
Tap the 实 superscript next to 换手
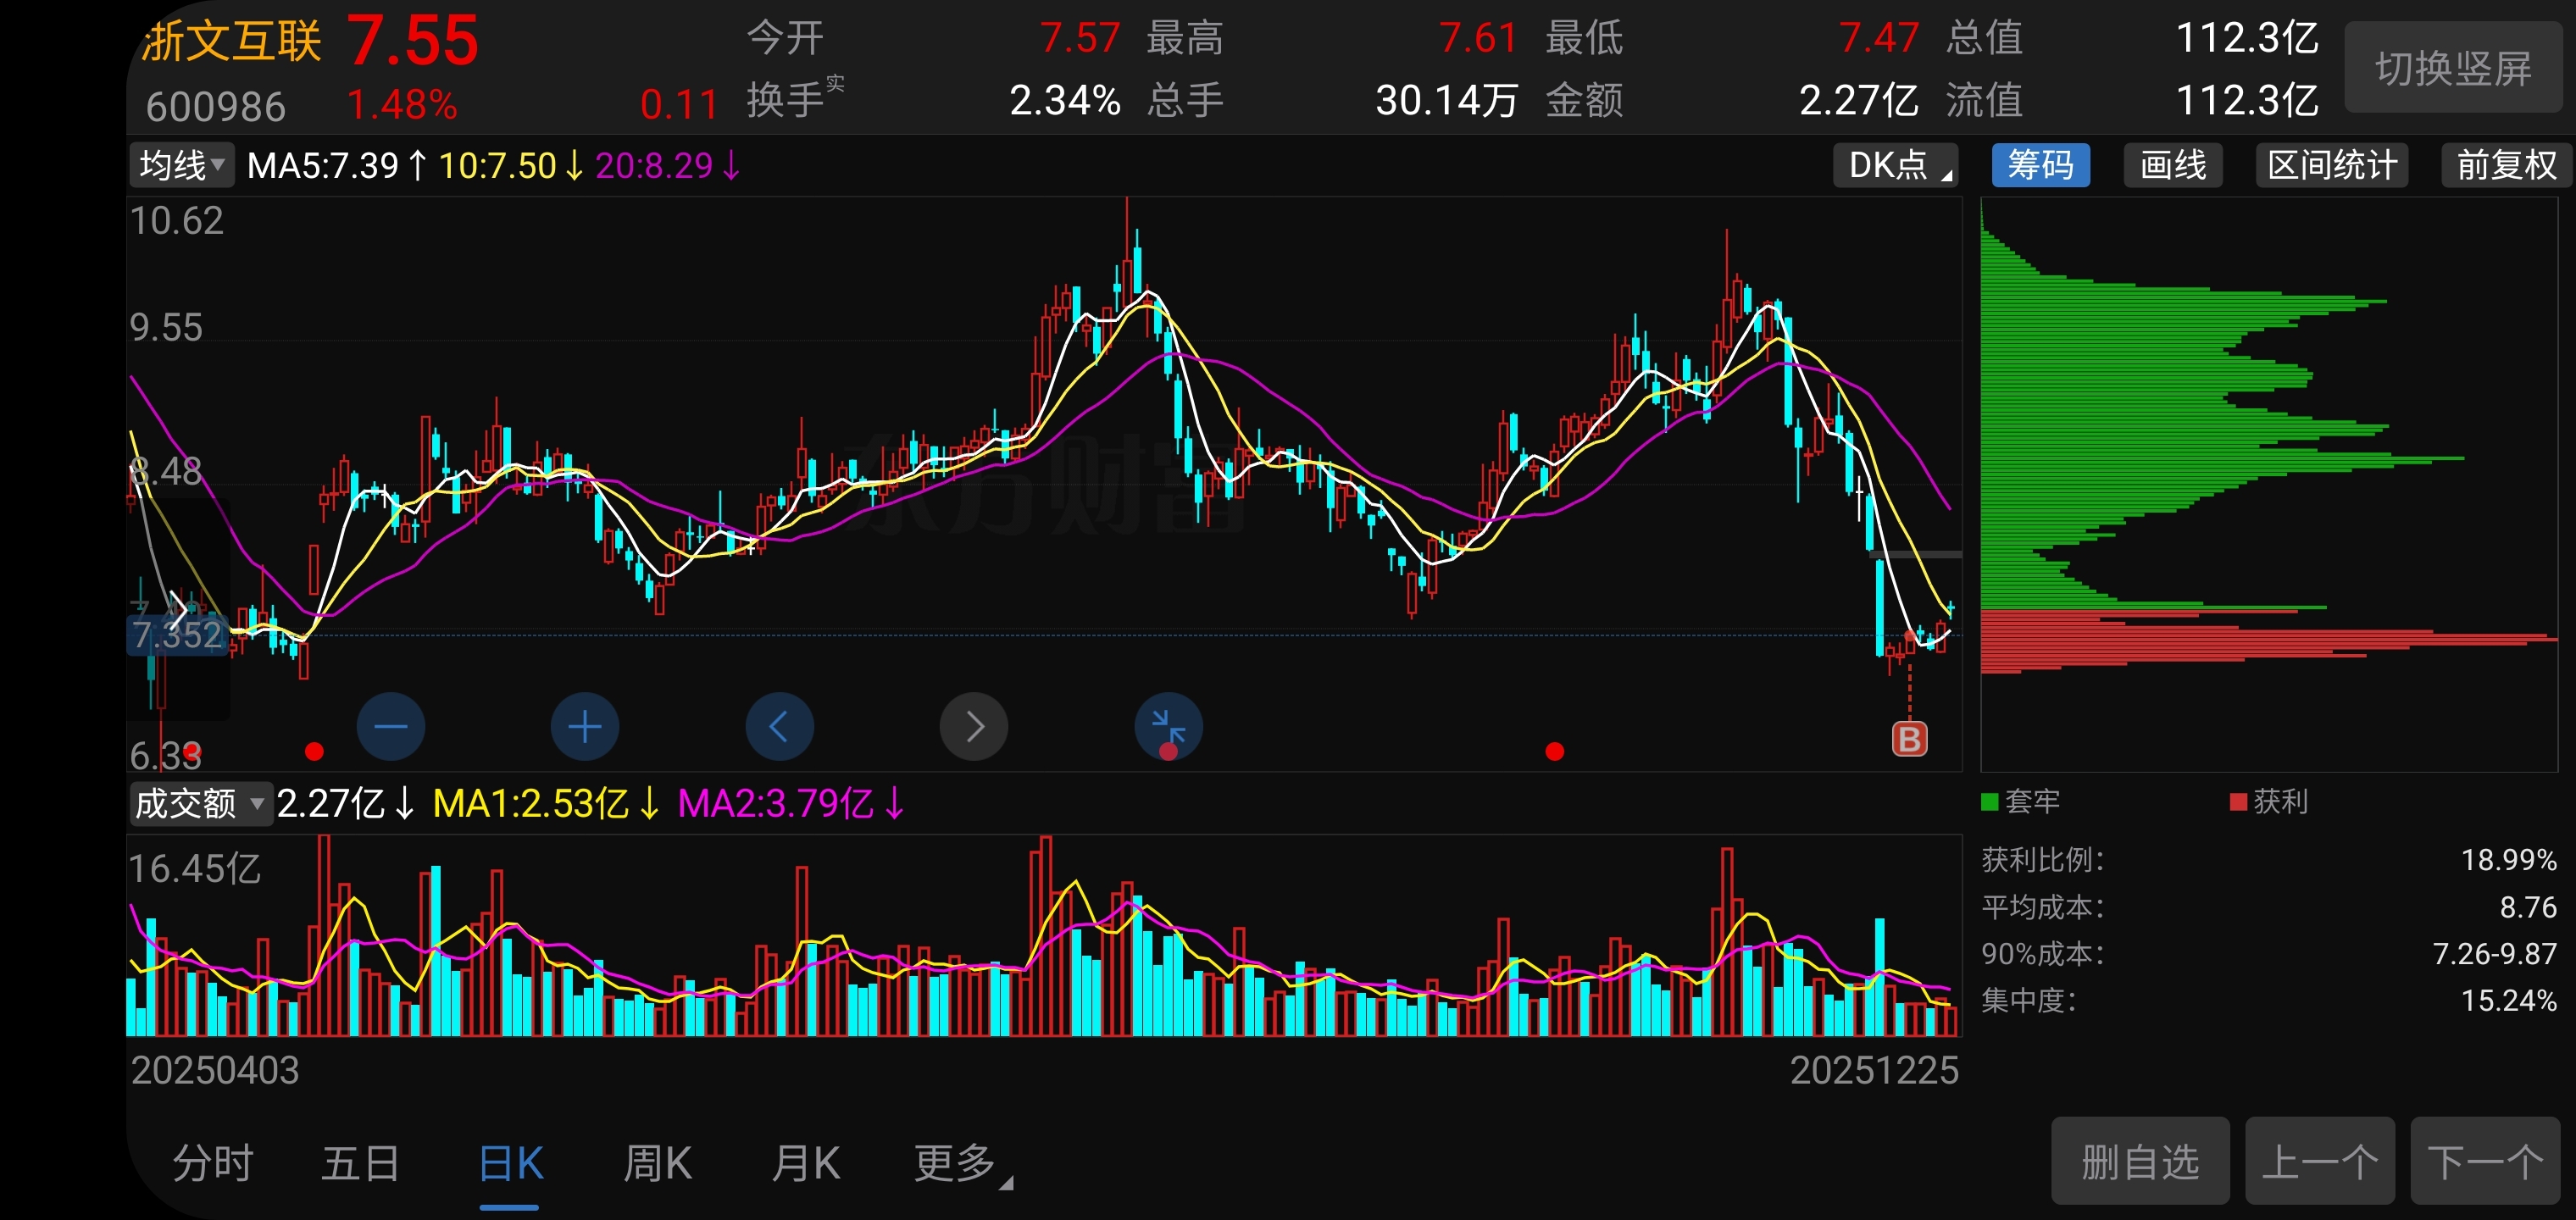coord(835,84)
